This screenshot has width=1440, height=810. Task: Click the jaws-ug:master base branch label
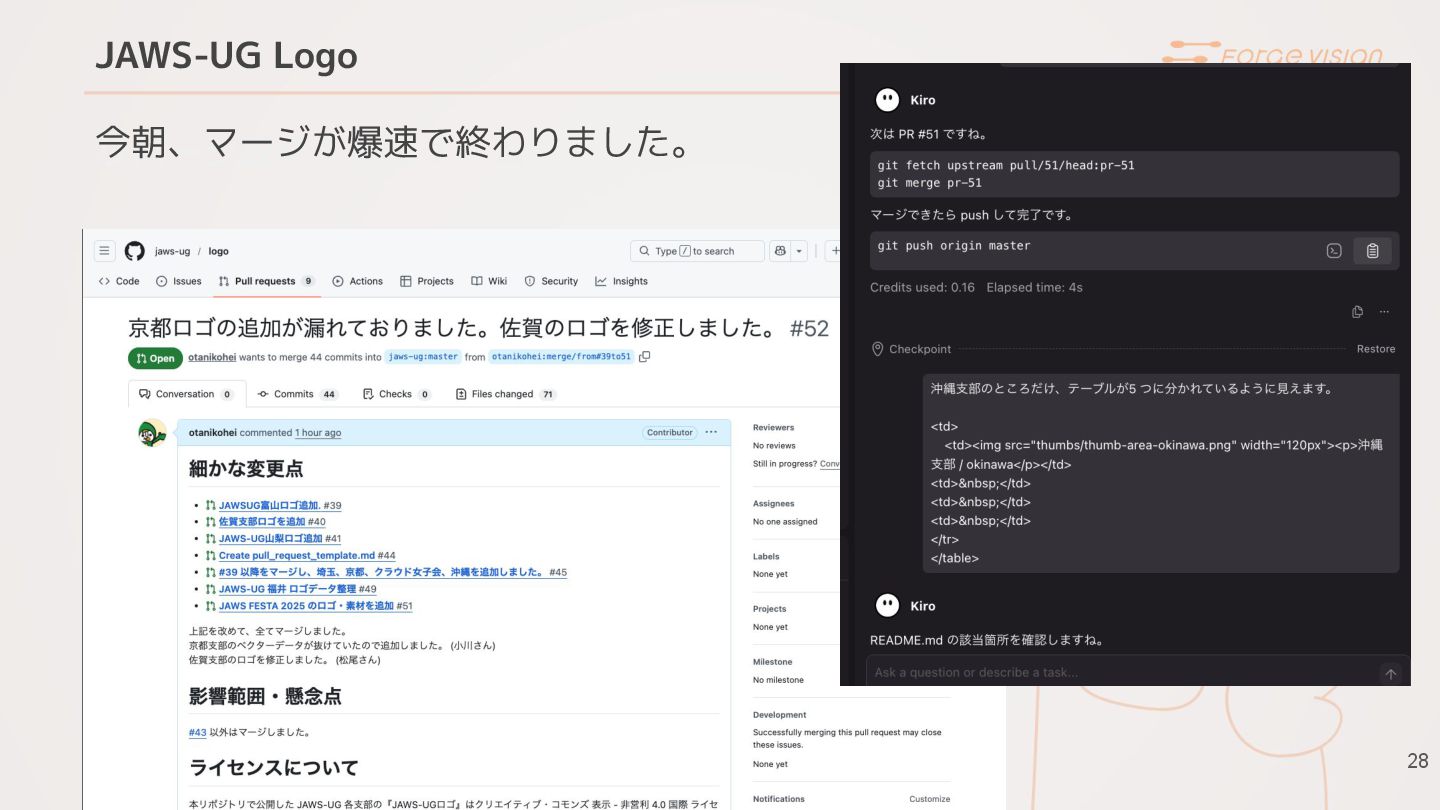[423, 357]
